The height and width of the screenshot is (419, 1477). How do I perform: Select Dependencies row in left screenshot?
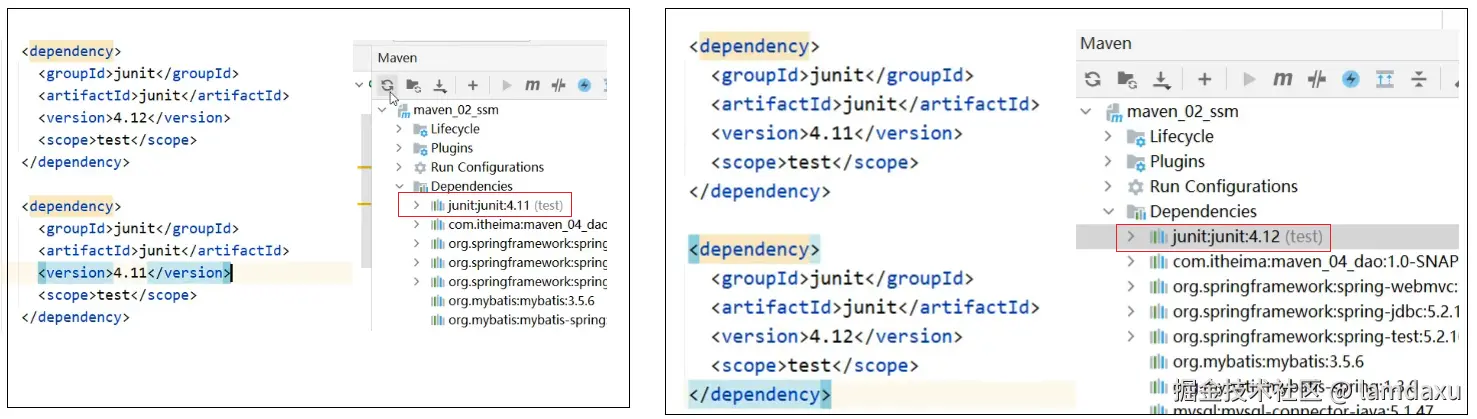[489, 186]
